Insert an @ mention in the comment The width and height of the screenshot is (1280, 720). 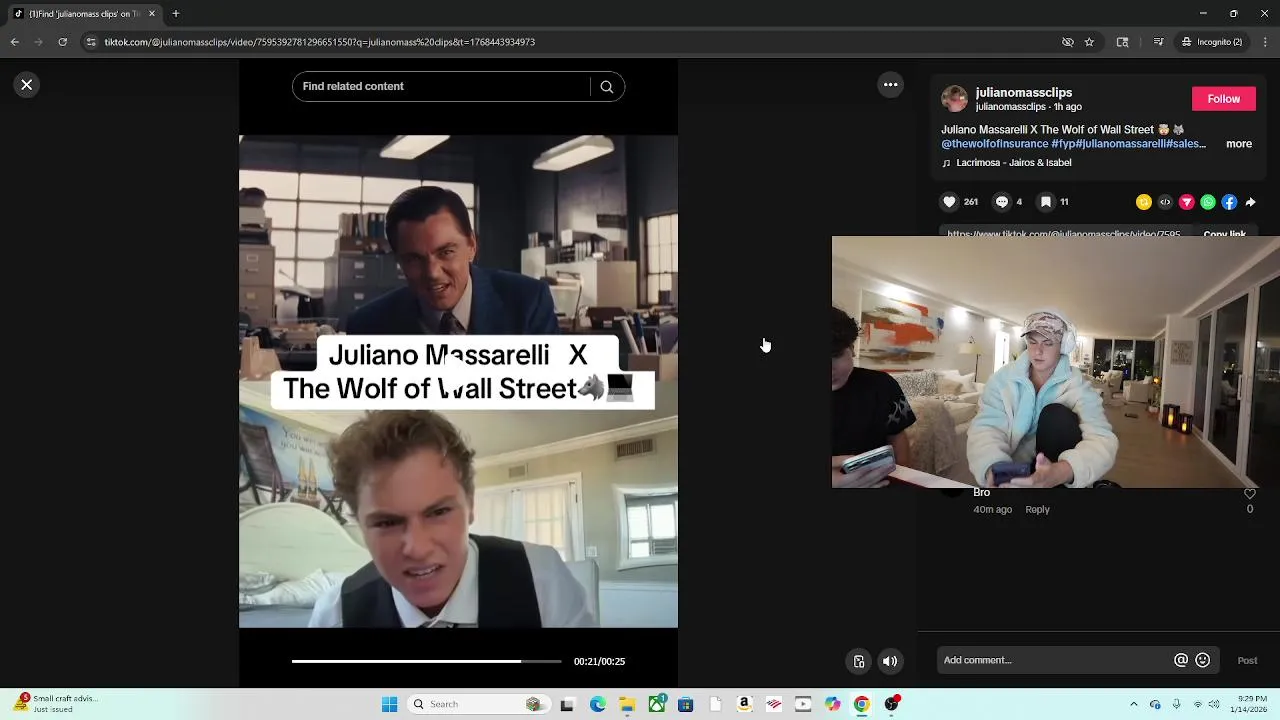point(1181,660)
